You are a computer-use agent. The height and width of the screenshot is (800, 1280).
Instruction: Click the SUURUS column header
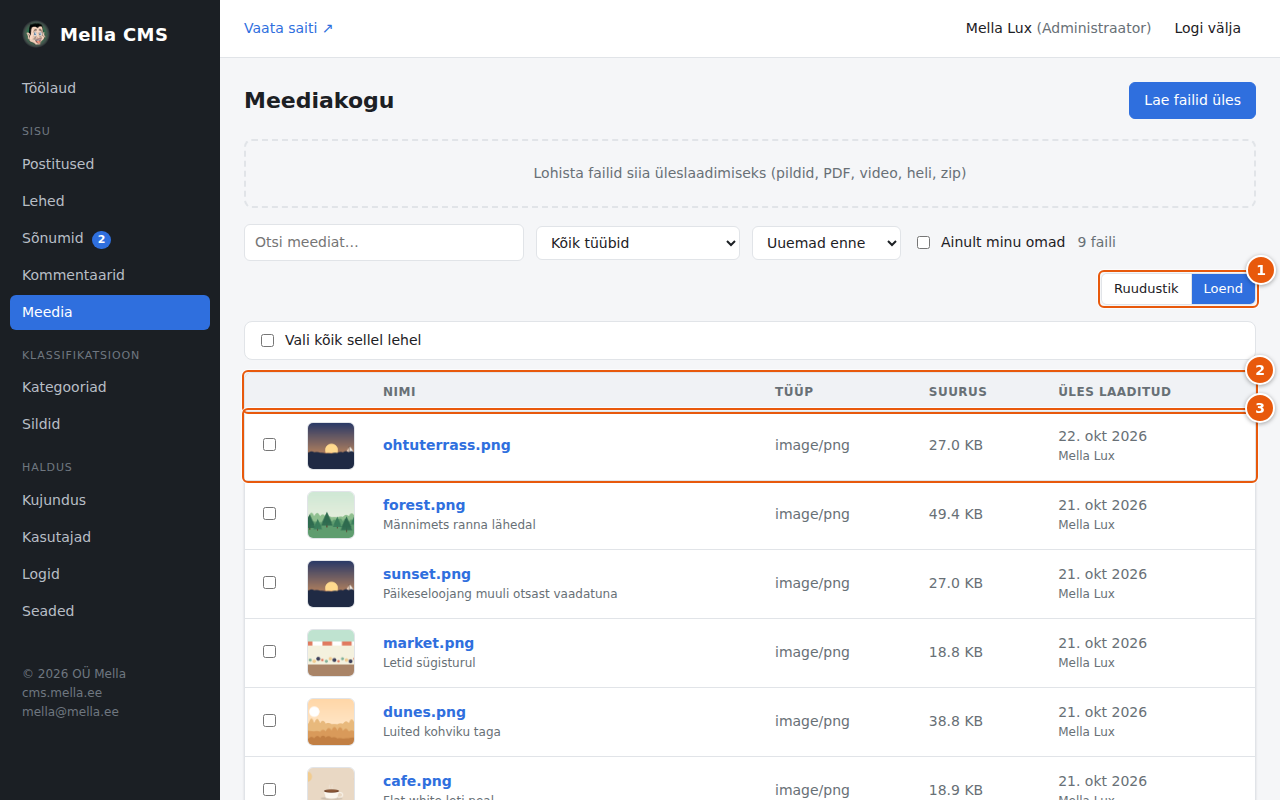(x=958, y=392)
